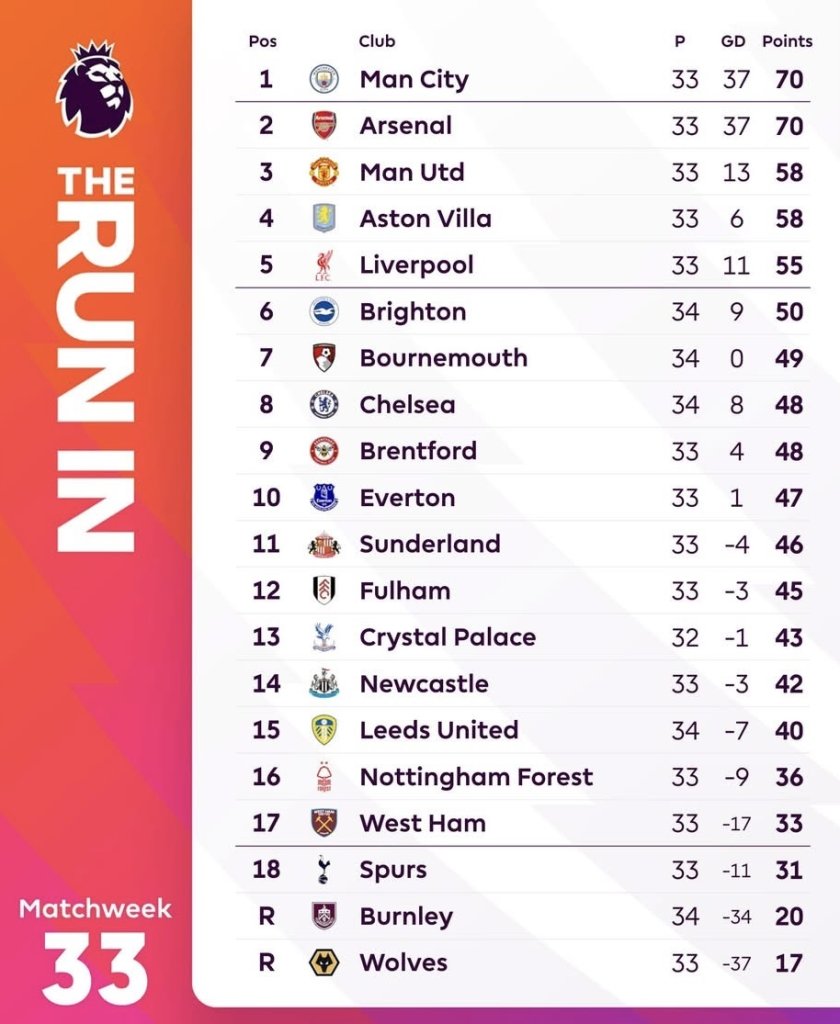The width and height of the screenshot is (840, 1024).
Task: Select the Spurs cockerel crest
Action: [323, 870]
